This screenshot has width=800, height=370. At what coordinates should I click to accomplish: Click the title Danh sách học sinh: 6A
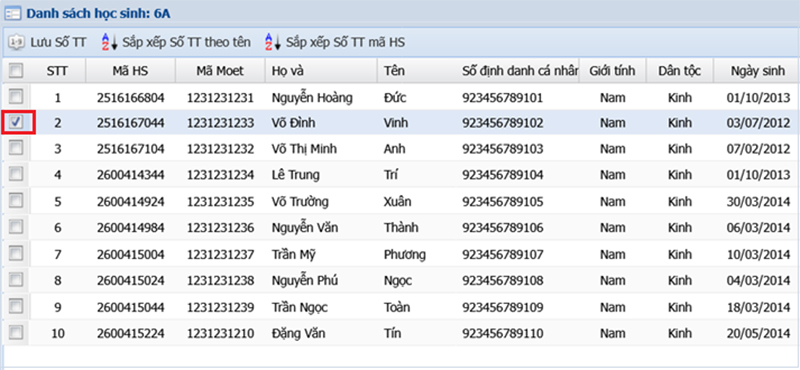98,14
